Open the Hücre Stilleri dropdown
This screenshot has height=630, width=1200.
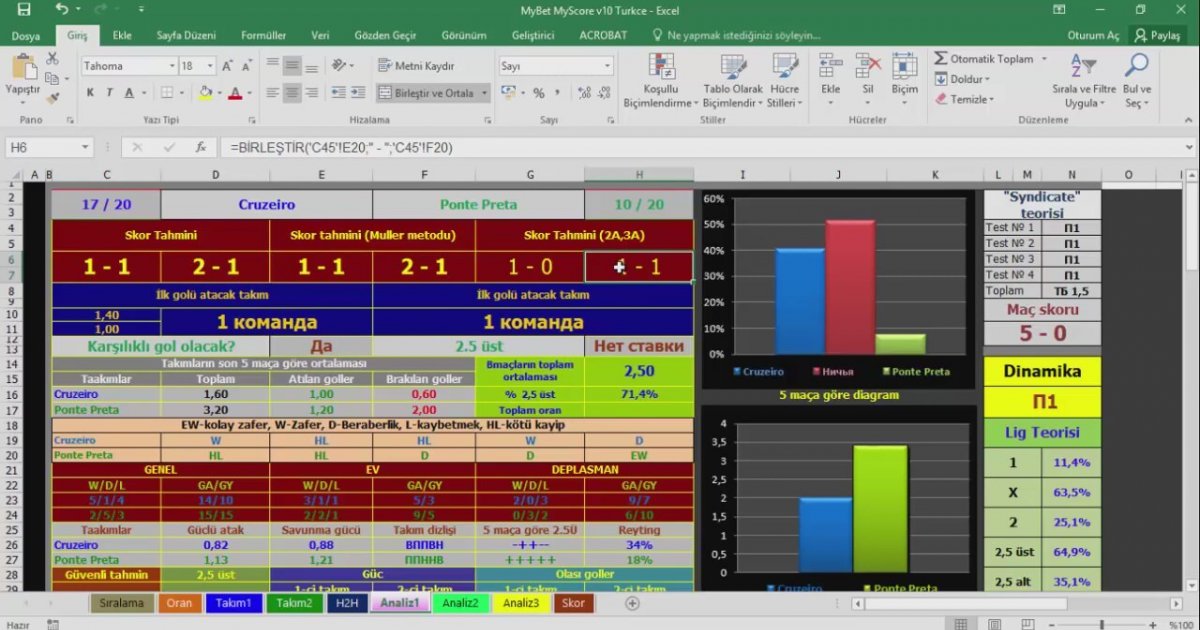tap(784, 80)
